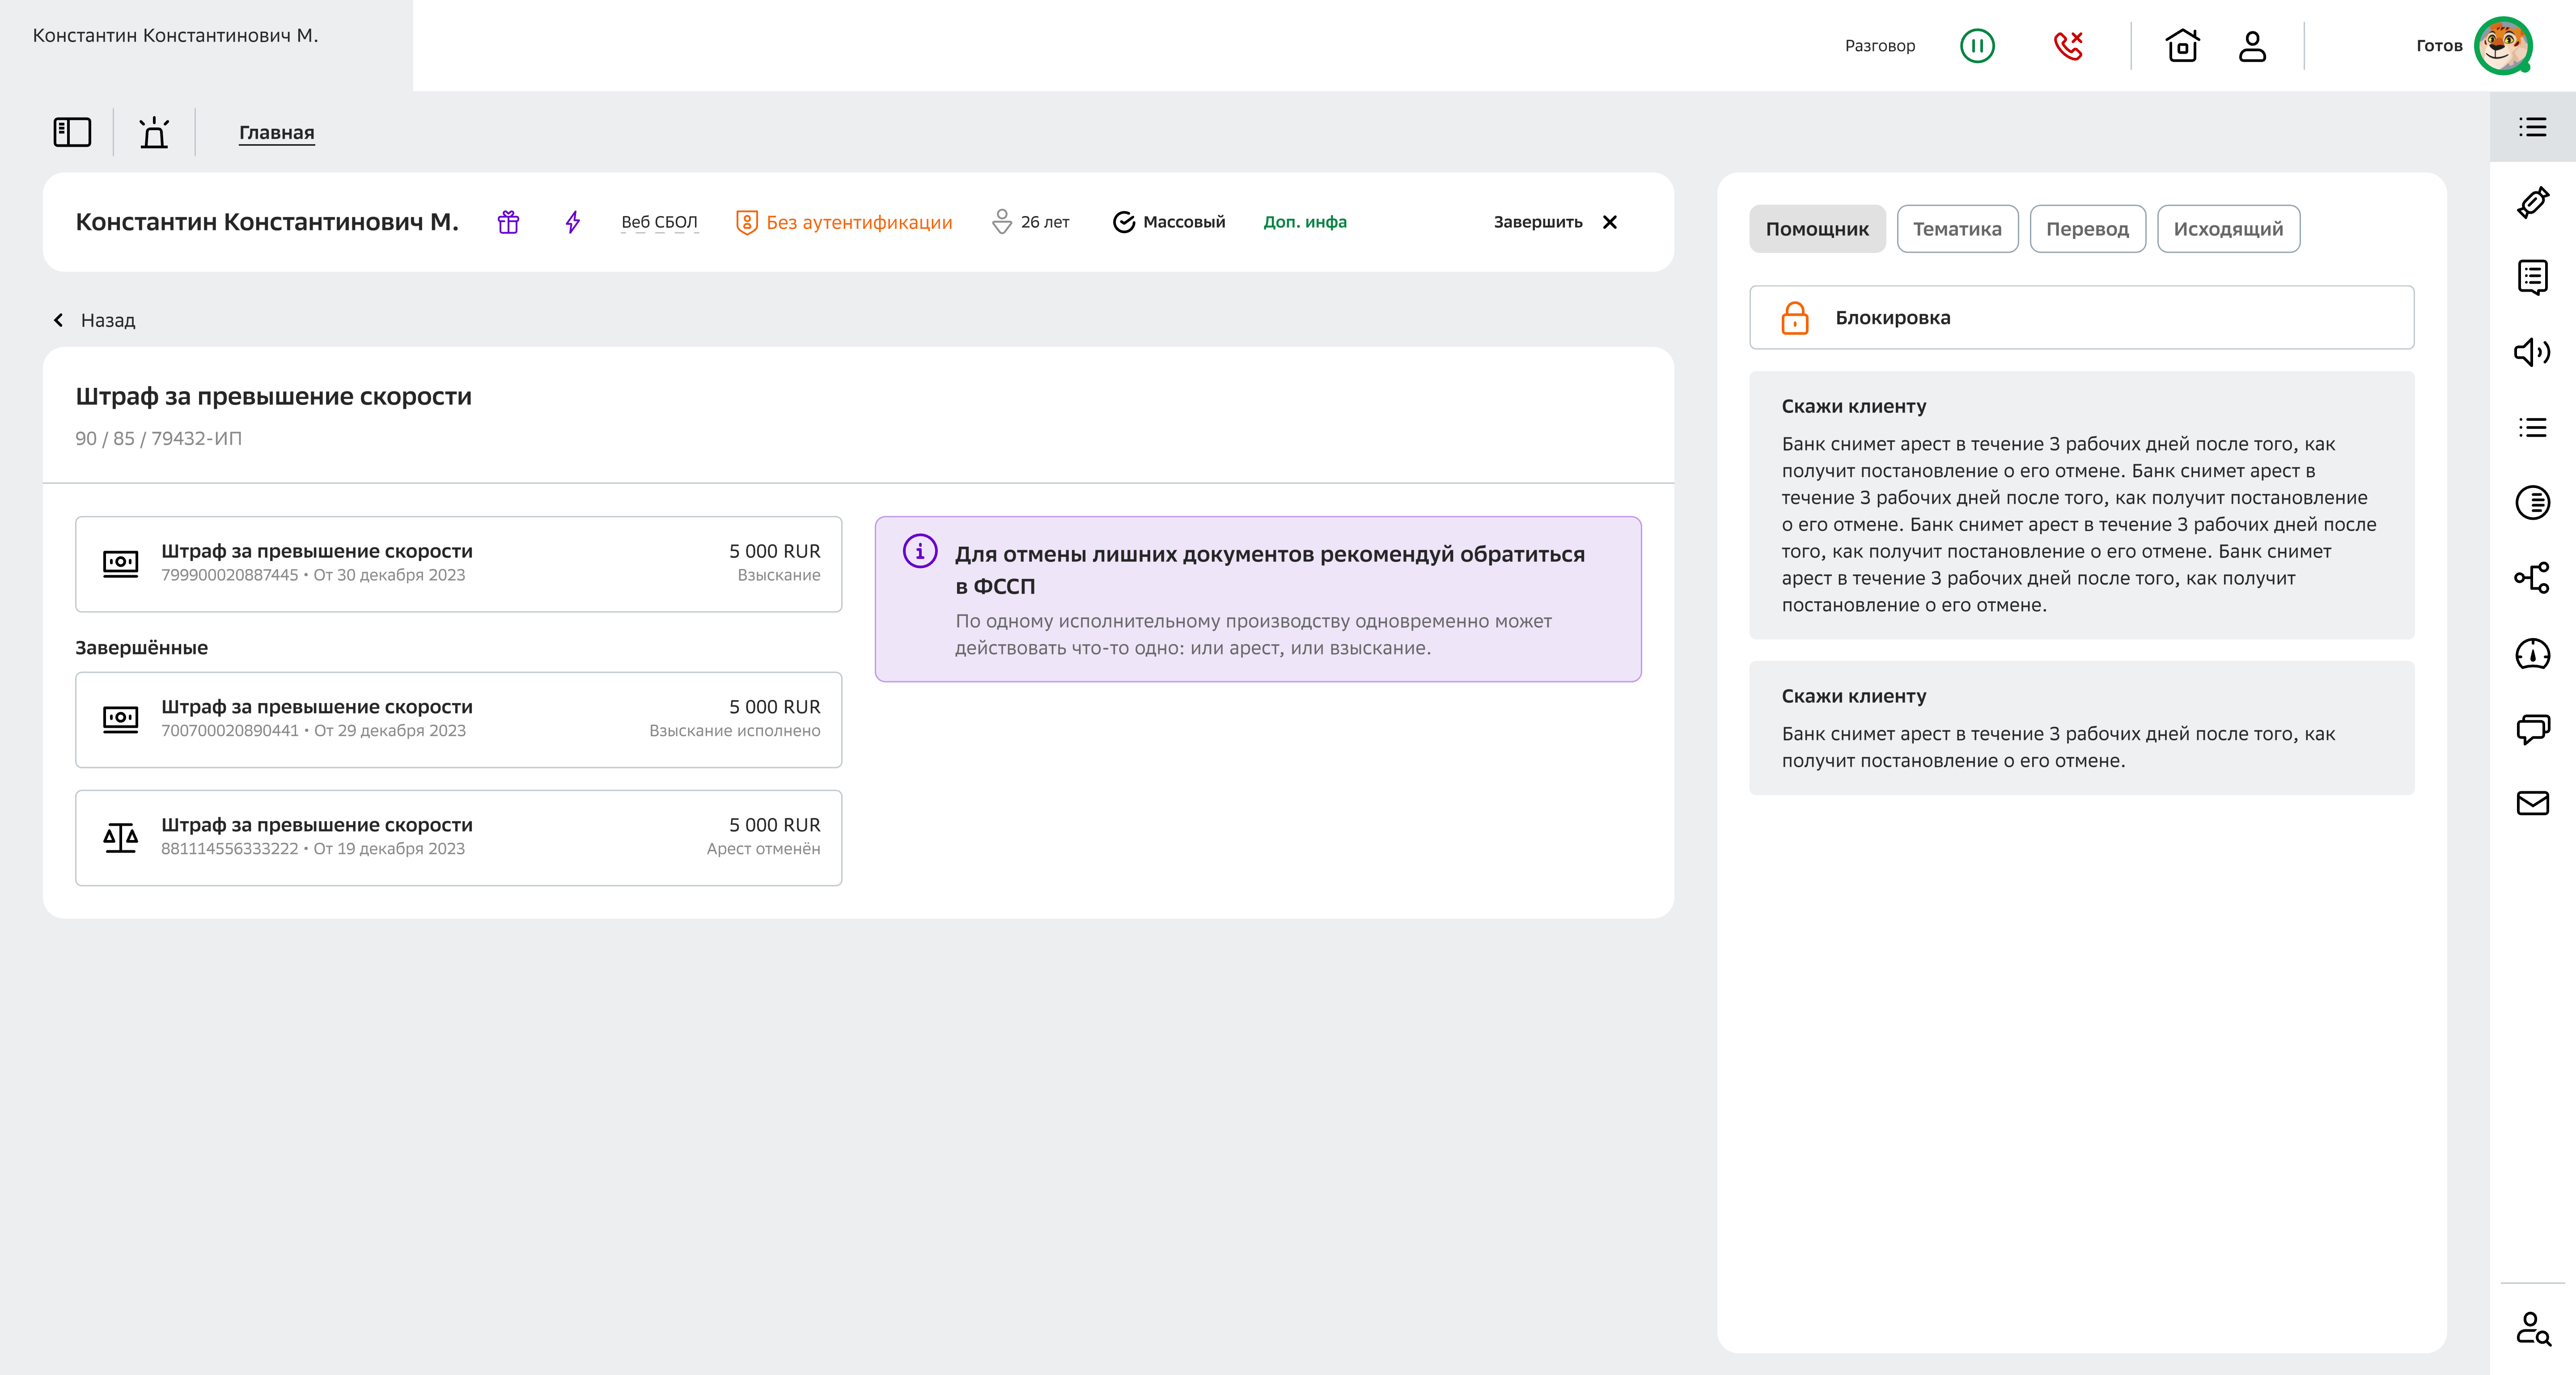Select the Исходящий tab
The image size is (2576, 1375).
click(x=2228, y=229)
